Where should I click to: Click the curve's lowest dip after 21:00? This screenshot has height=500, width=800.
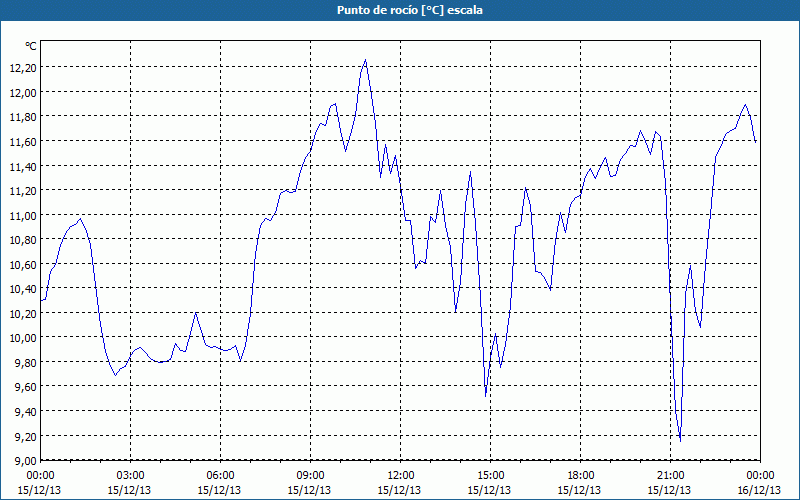click(680, 441)
